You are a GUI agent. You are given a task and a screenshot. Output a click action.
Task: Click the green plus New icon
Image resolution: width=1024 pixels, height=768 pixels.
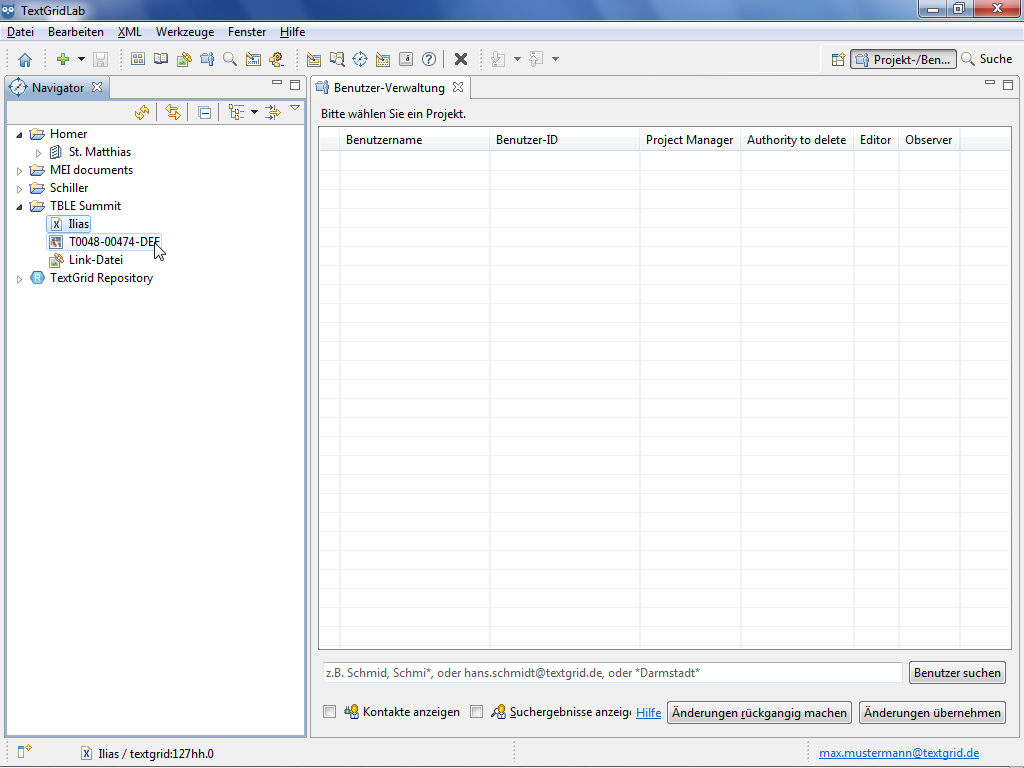pyautogui.click(x=62, y=60)
